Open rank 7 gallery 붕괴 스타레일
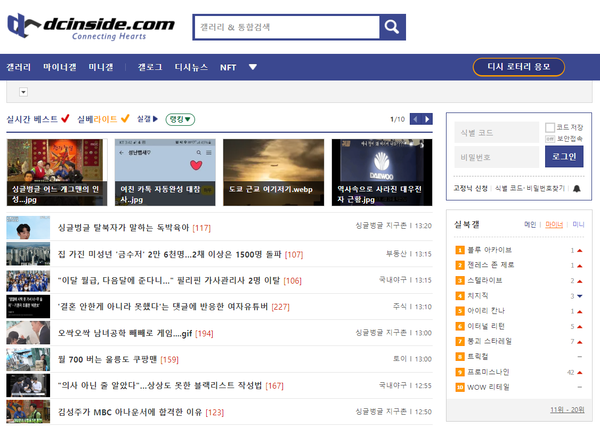This screenshot has width=600, height=427. pos(489,341)
